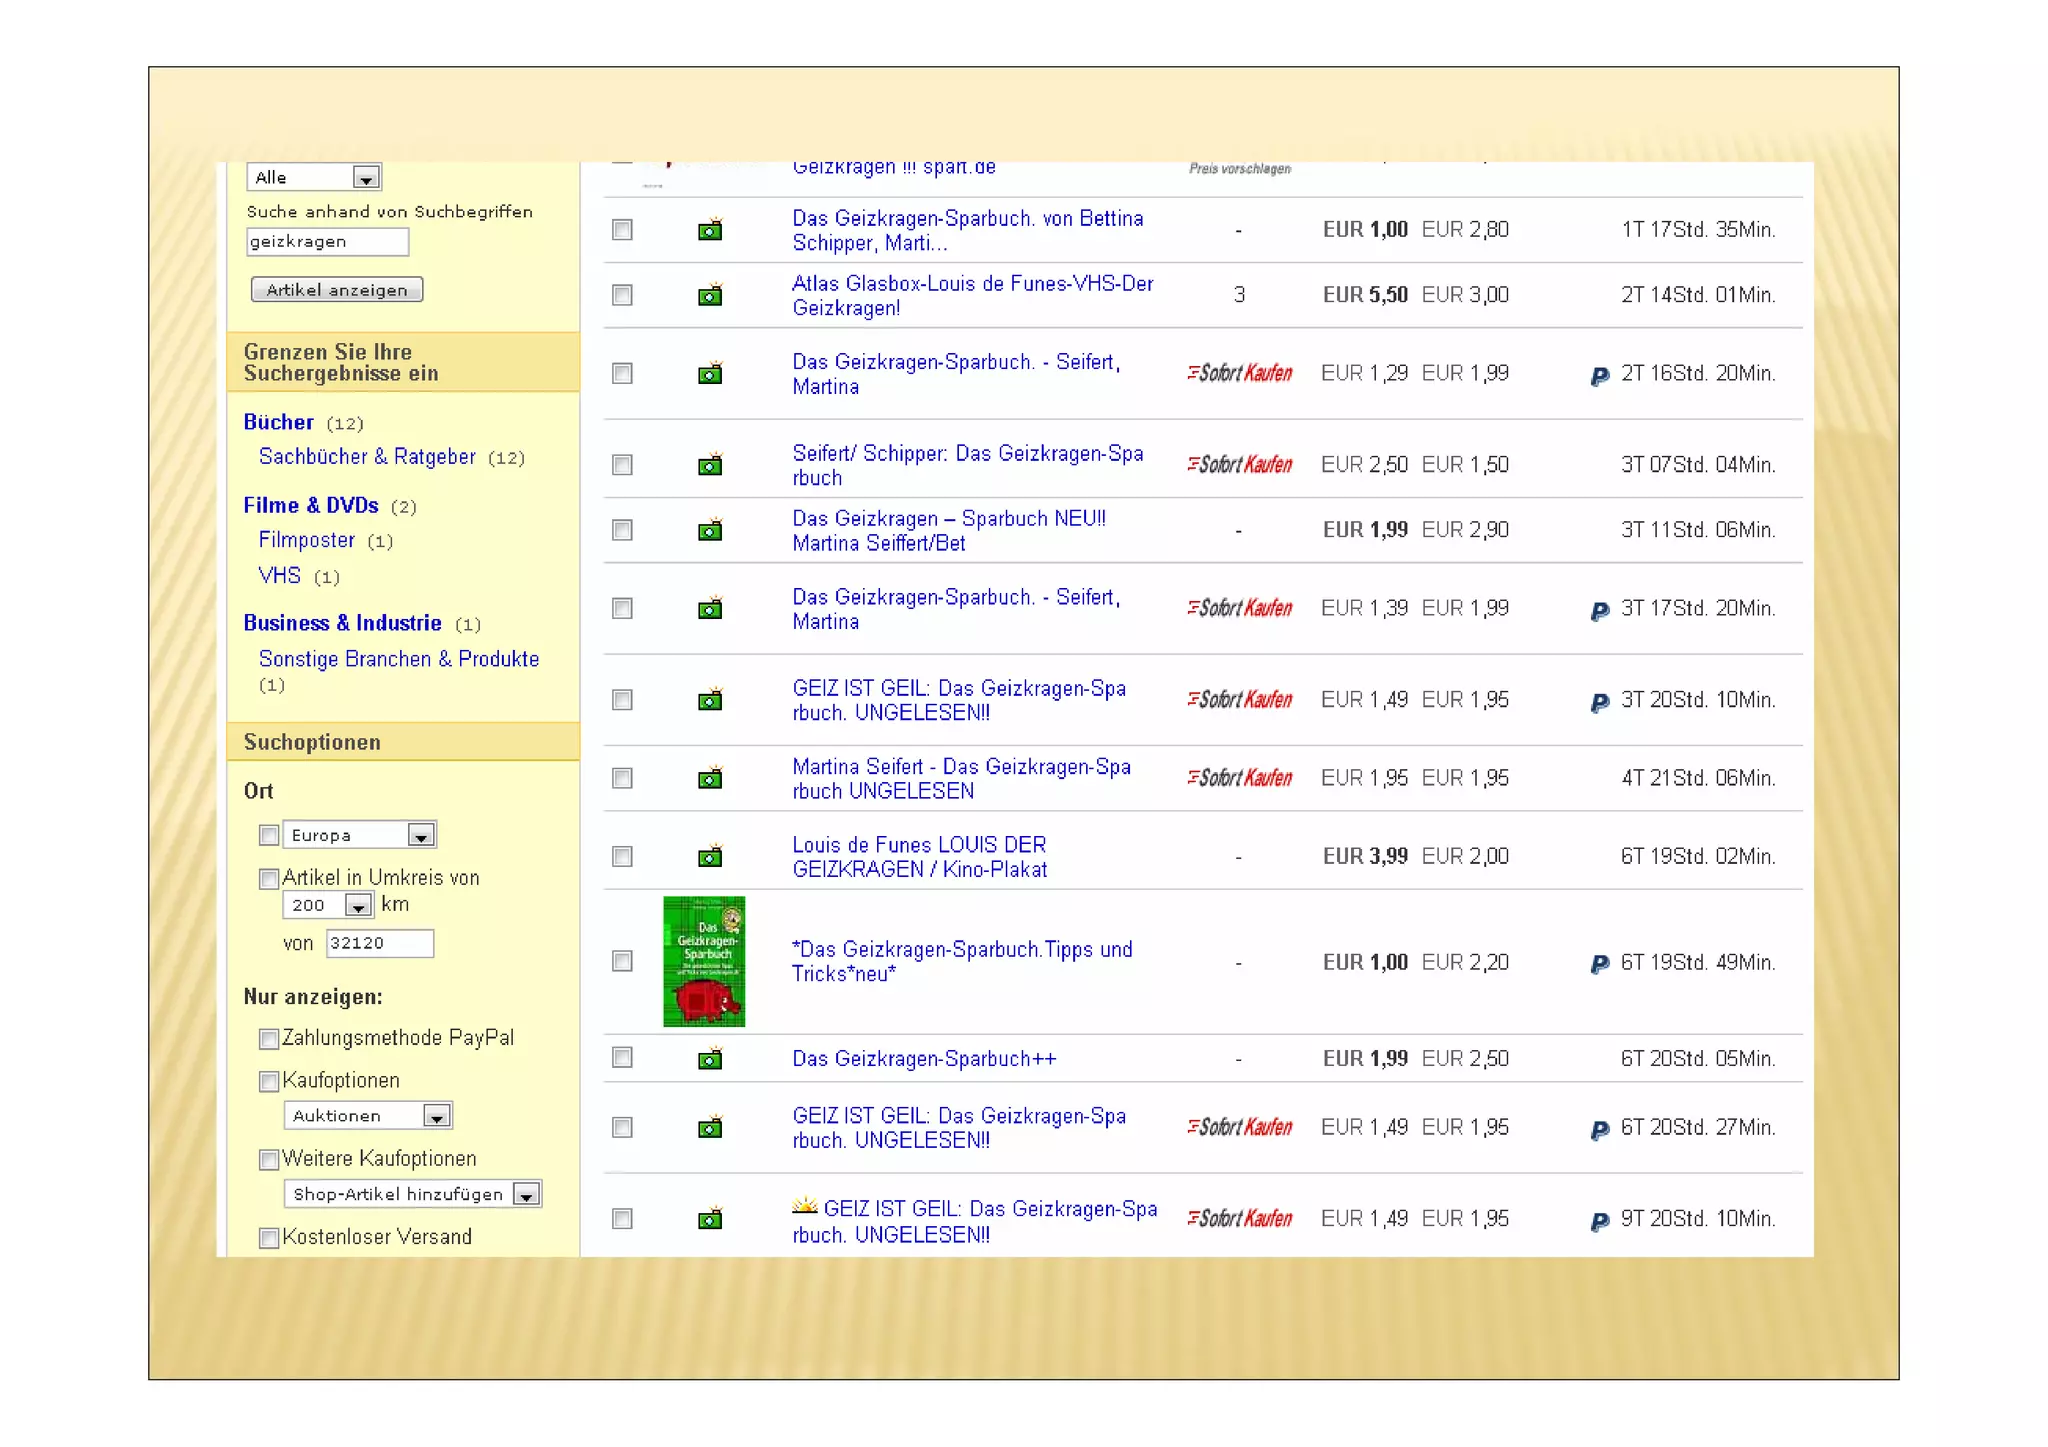The image size is (2048, 1447).
Task: Open the 200 km radius dropdown
Action: coord(357,905)
